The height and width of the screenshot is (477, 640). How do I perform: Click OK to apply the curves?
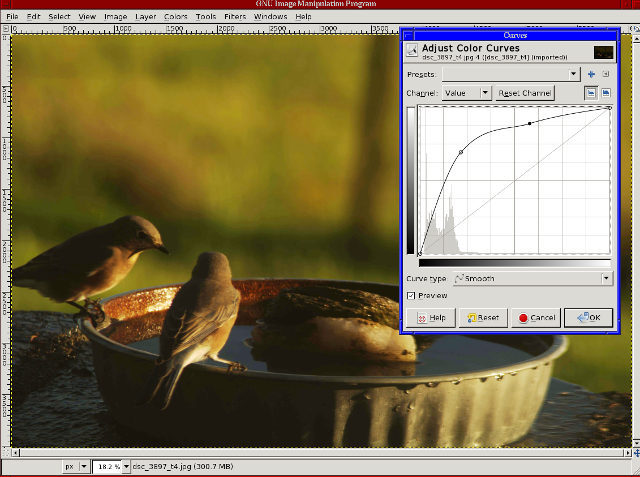tap(588, 317)
